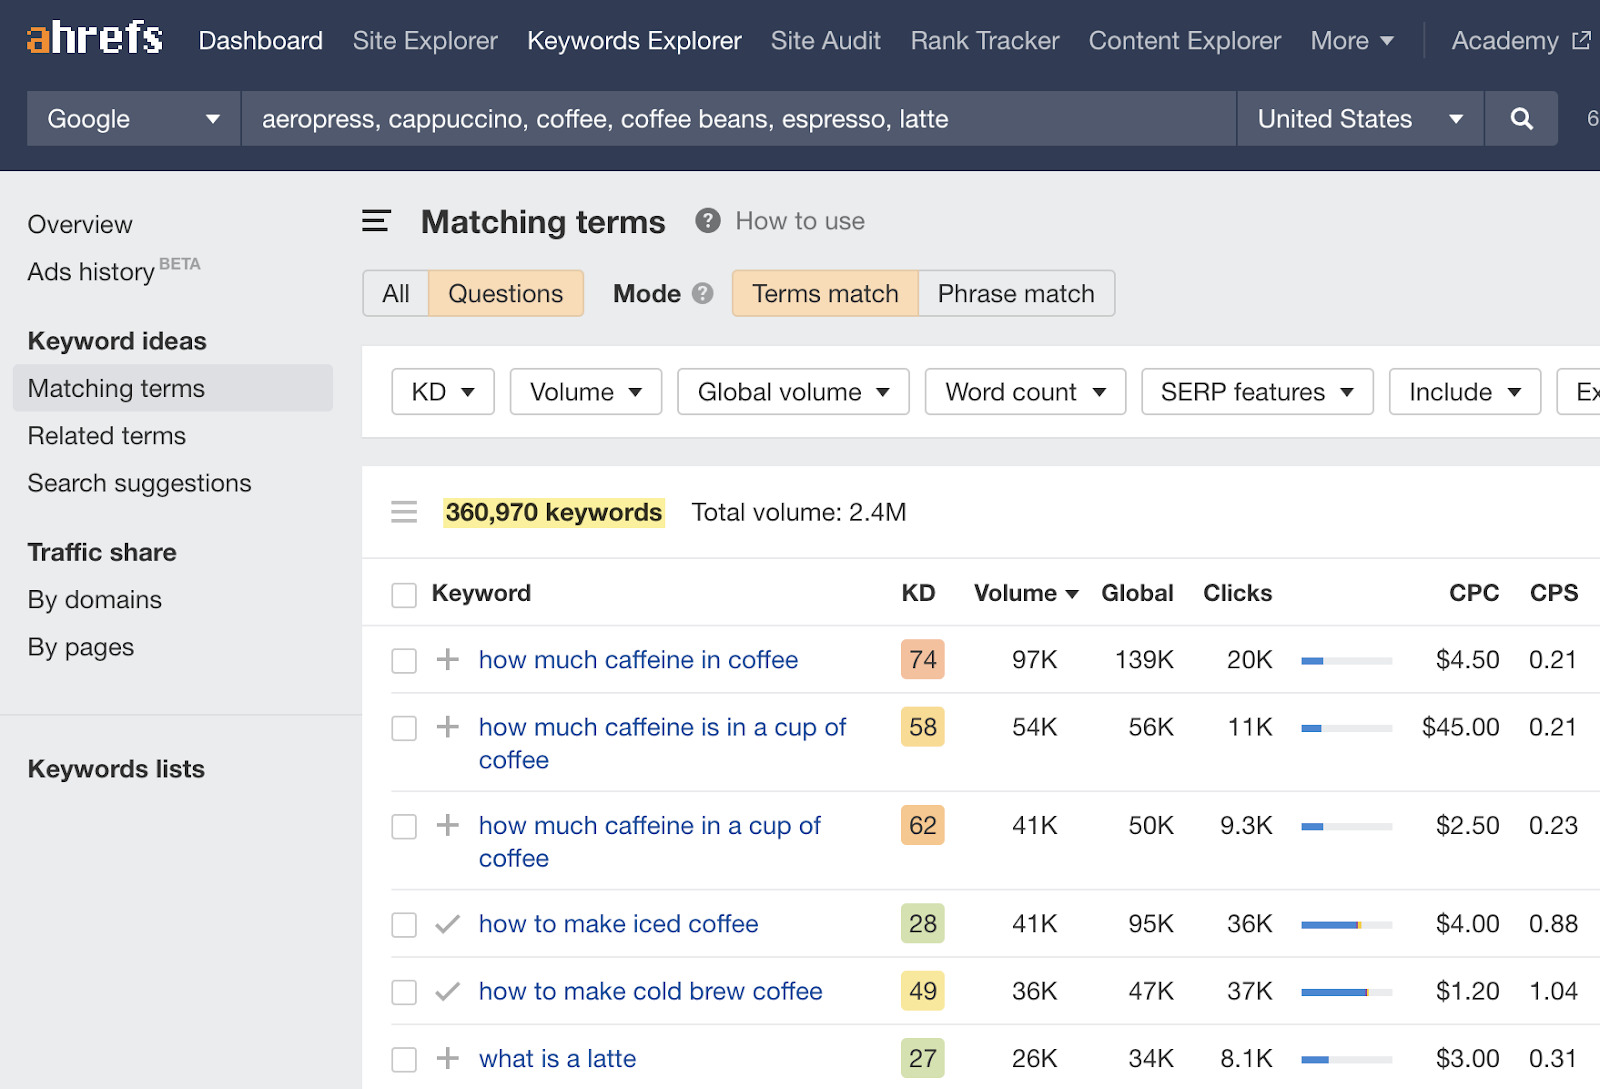Screen dimensions: 1600x1089
Task: Click checkmark icon for 'how to make iced coffee'
Action: (448, 924)
